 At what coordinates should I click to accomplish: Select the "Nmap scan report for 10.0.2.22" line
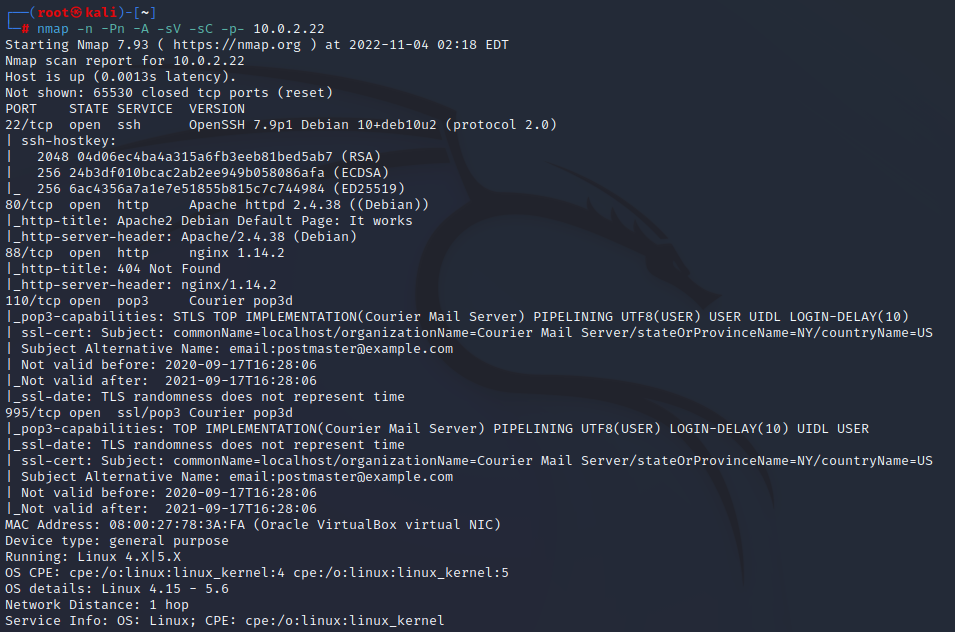[x=125, y=61]
